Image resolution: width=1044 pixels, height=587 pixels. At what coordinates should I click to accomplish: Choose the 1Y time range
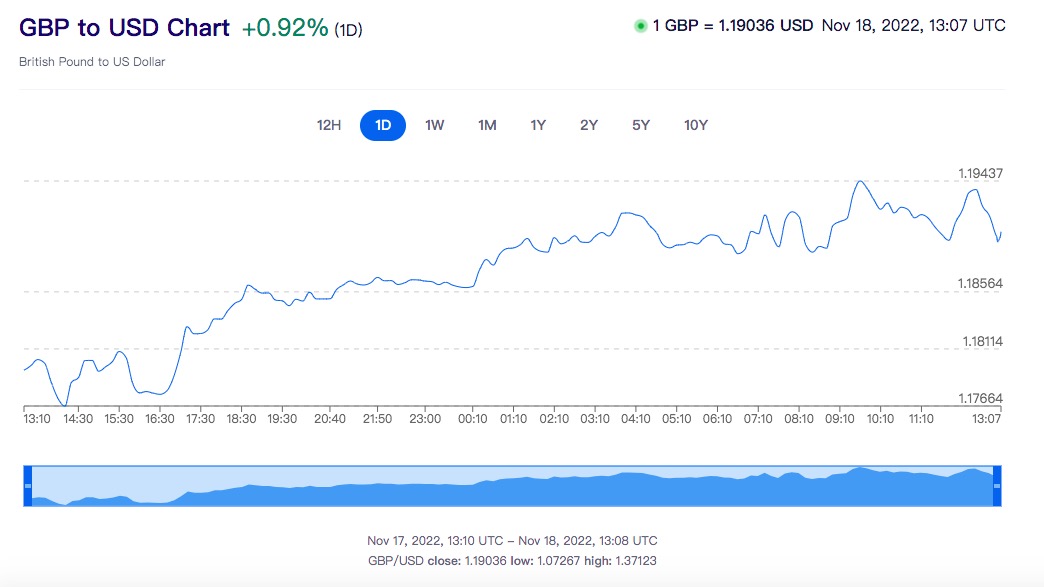pos(538,125)
